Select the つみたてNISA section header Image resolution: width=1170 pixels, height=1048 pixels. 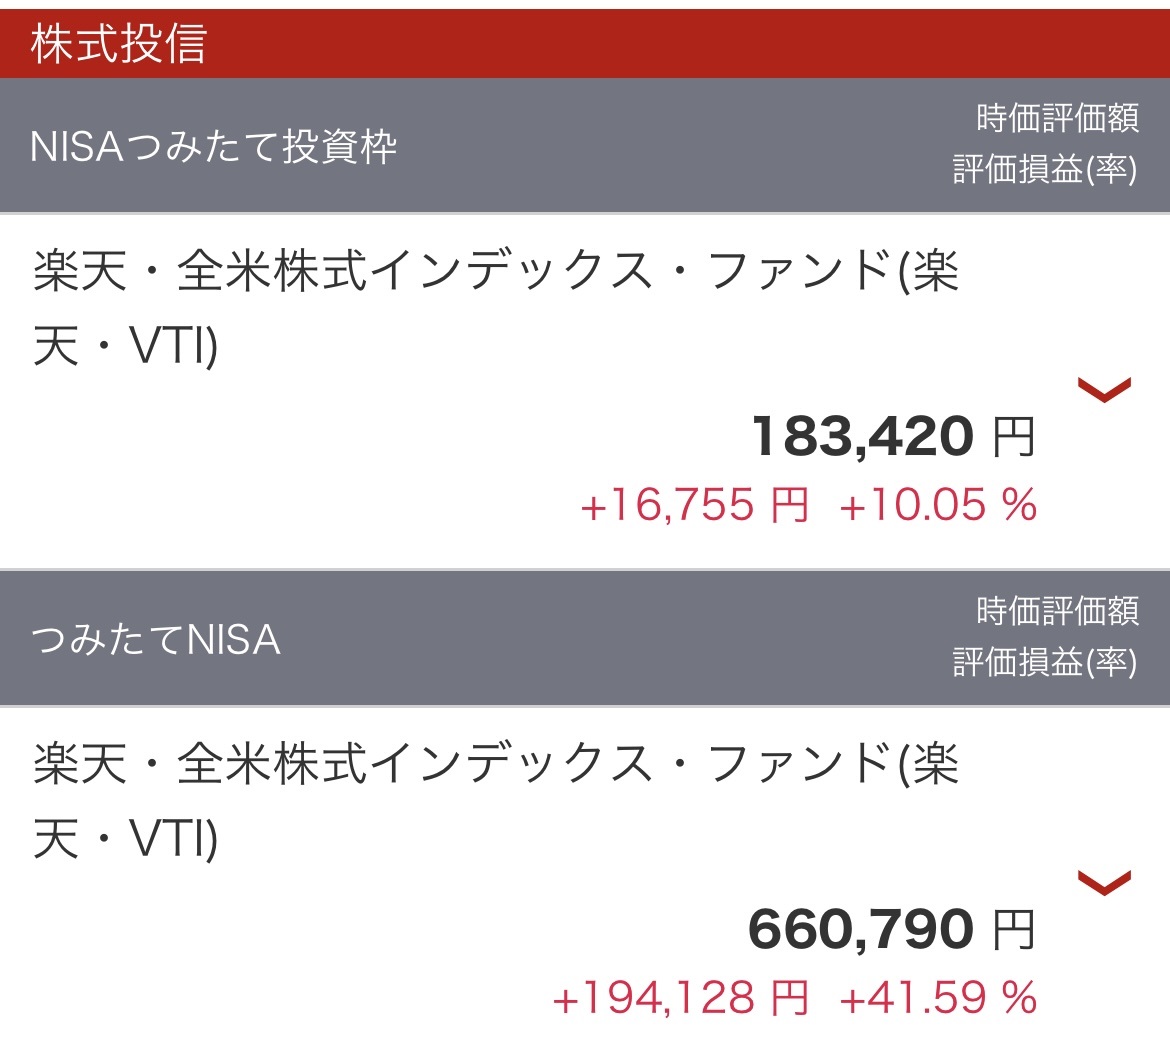[x=155, y=639]
